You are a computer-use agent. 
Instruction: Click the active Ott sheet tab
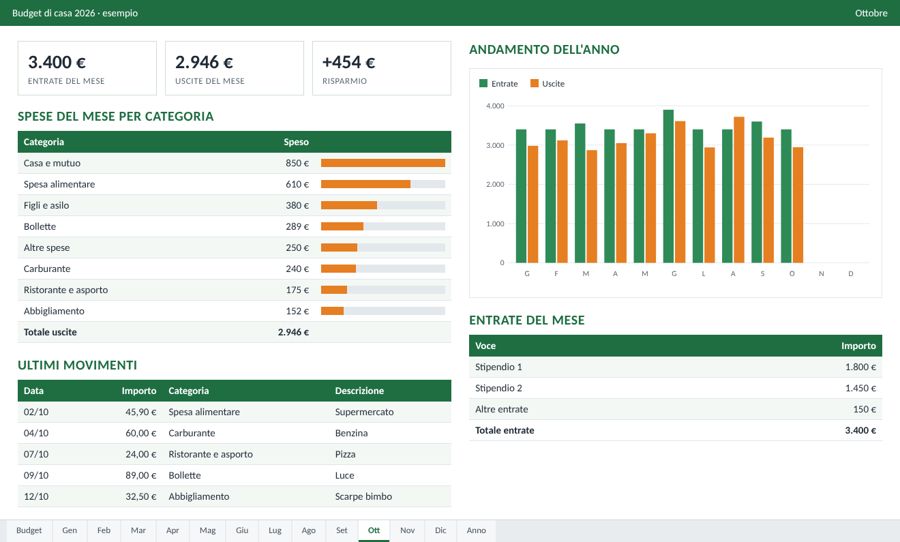374,530
